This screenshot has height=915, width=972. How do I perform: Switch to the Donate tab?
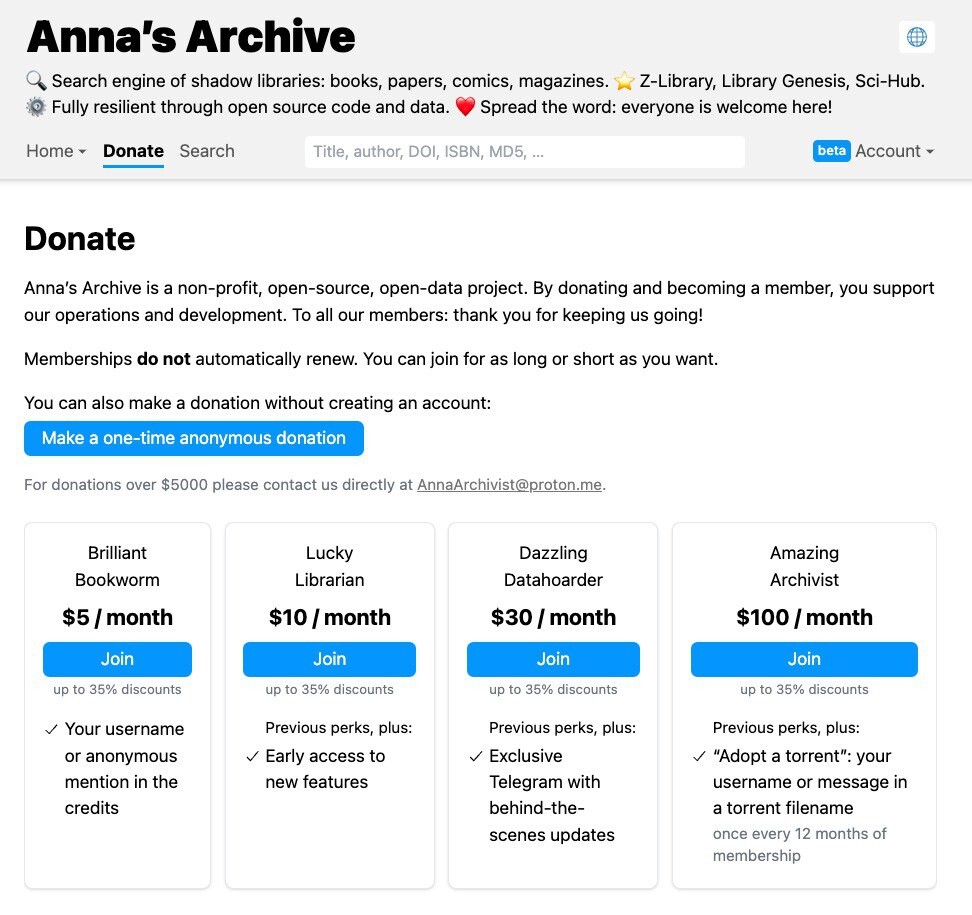tap(133, 151)
